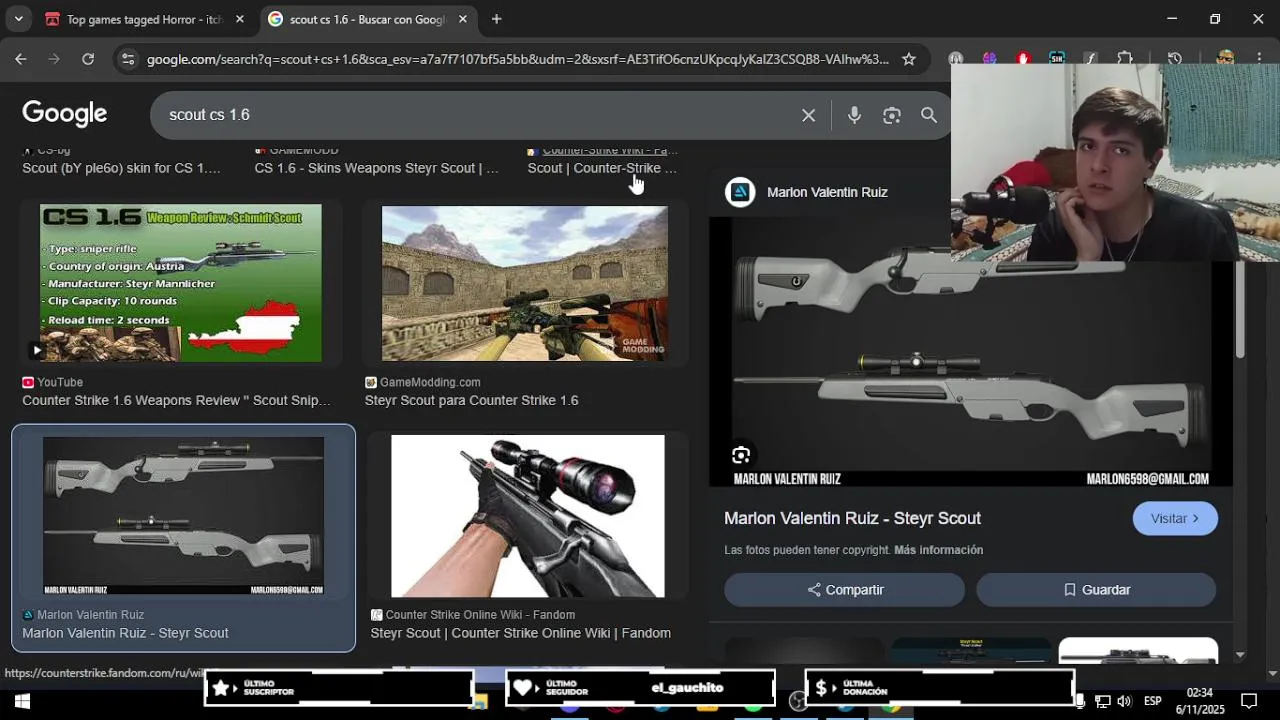This screenshot has width=1280, height=720.
Task: Open the CS 1.6 Weapon Review thumbnail
Action: [181, 283]
